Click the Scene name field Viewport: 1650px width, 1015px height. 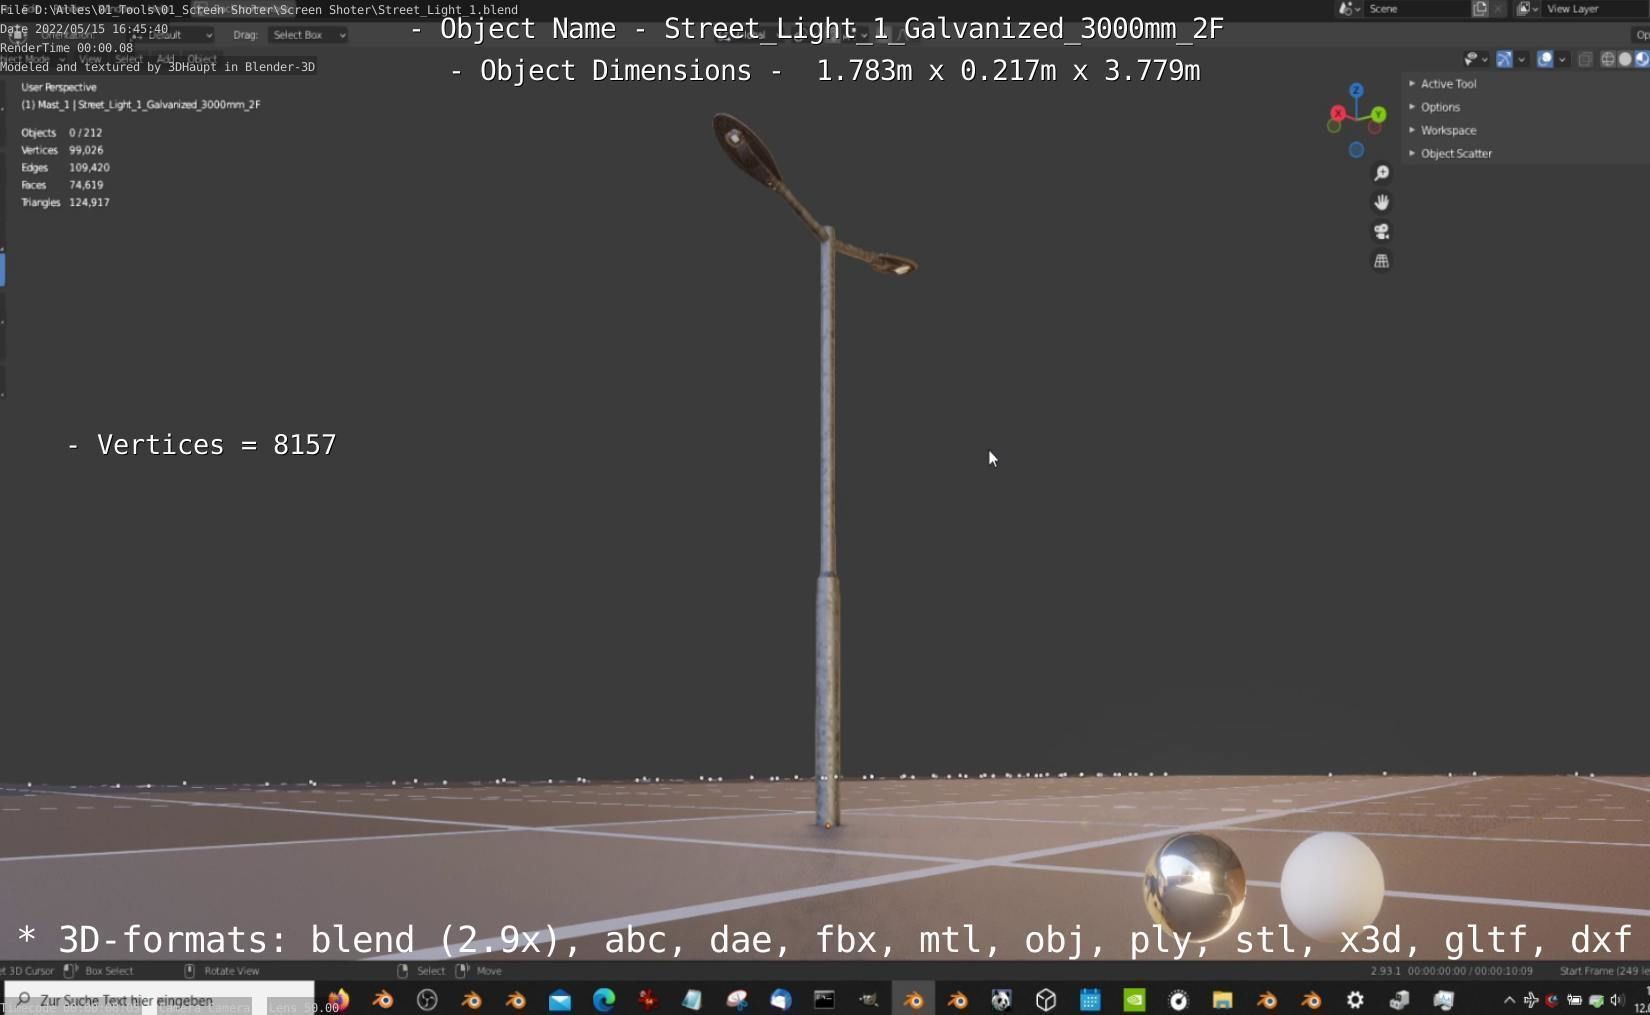click(1417, 9)
